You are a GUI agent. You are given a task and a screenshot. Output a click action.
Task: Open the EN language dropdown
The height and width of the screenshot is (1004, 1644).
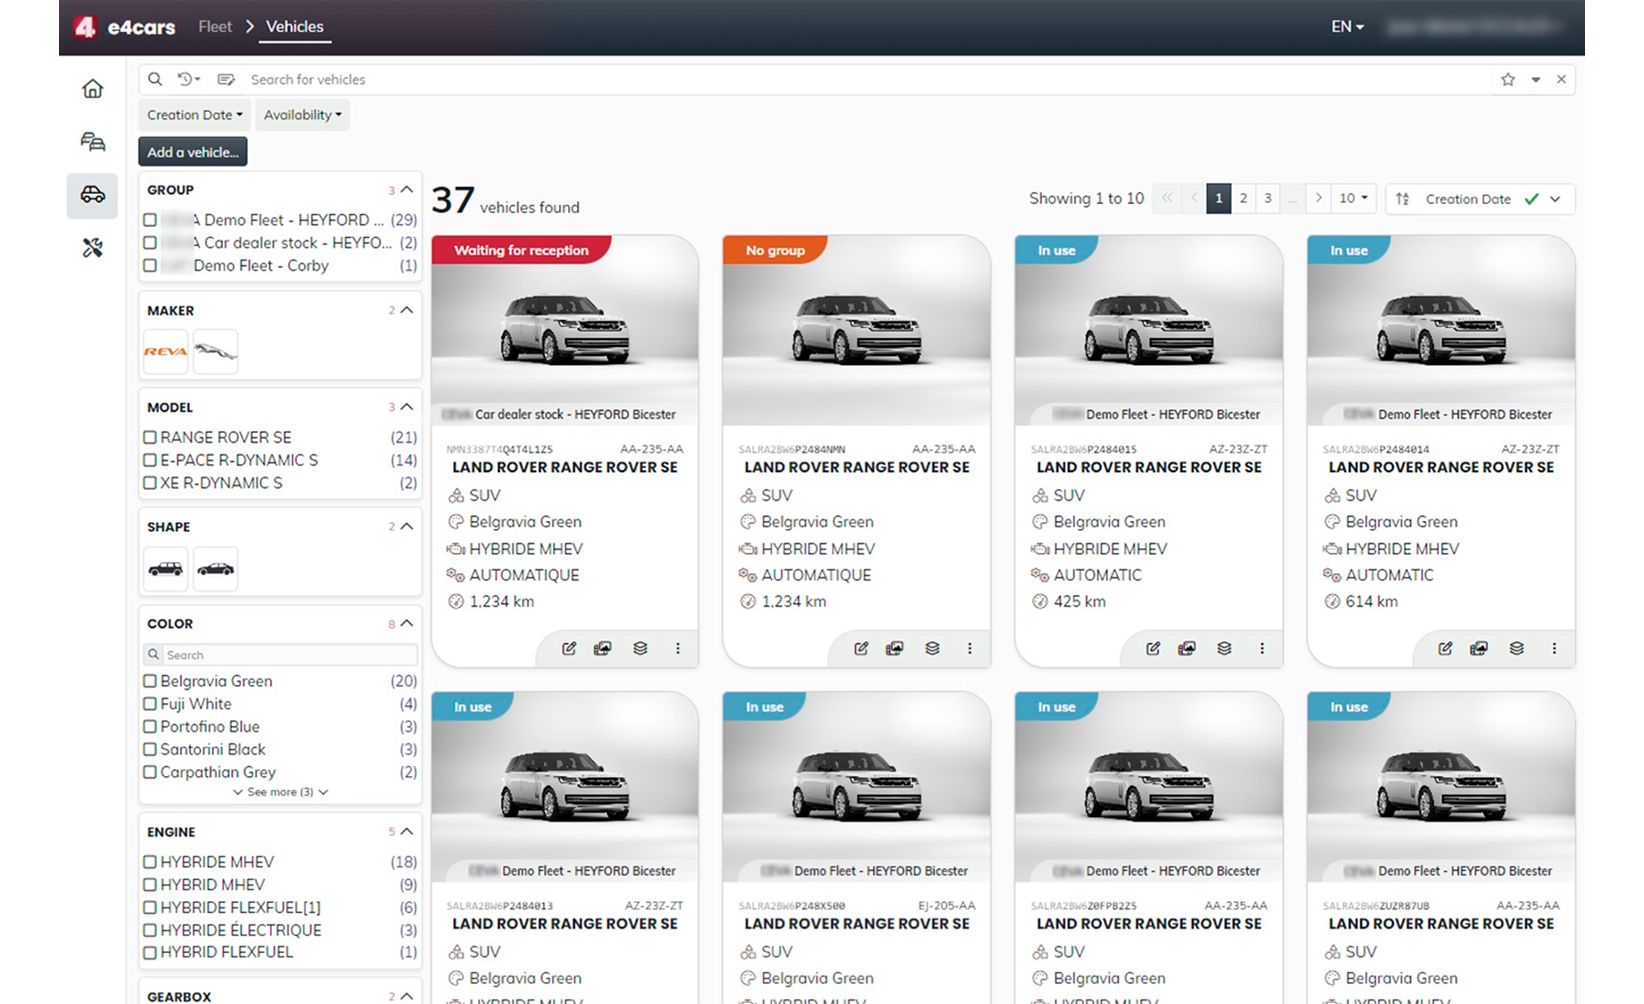[x=1347, y=27]
